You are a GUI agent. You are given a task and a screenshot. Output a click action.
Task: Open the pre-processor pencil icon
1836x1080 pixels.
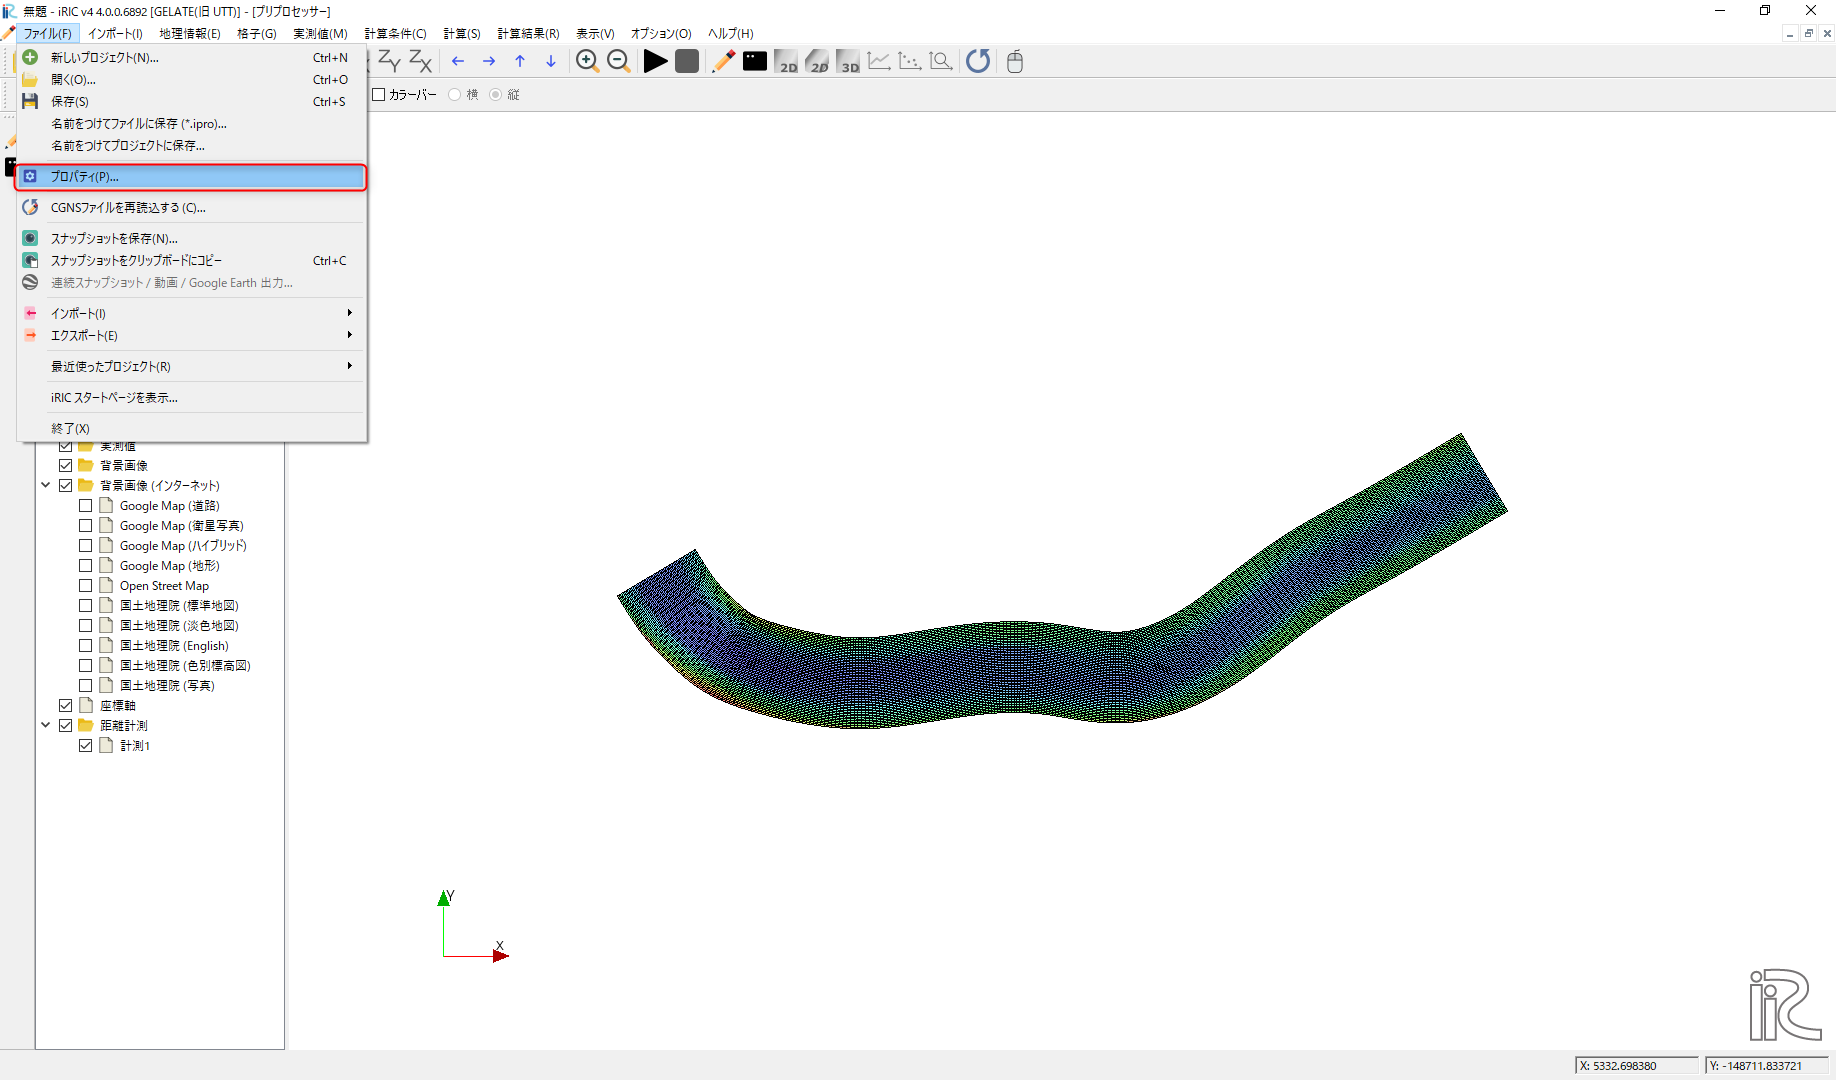point(723,61)
